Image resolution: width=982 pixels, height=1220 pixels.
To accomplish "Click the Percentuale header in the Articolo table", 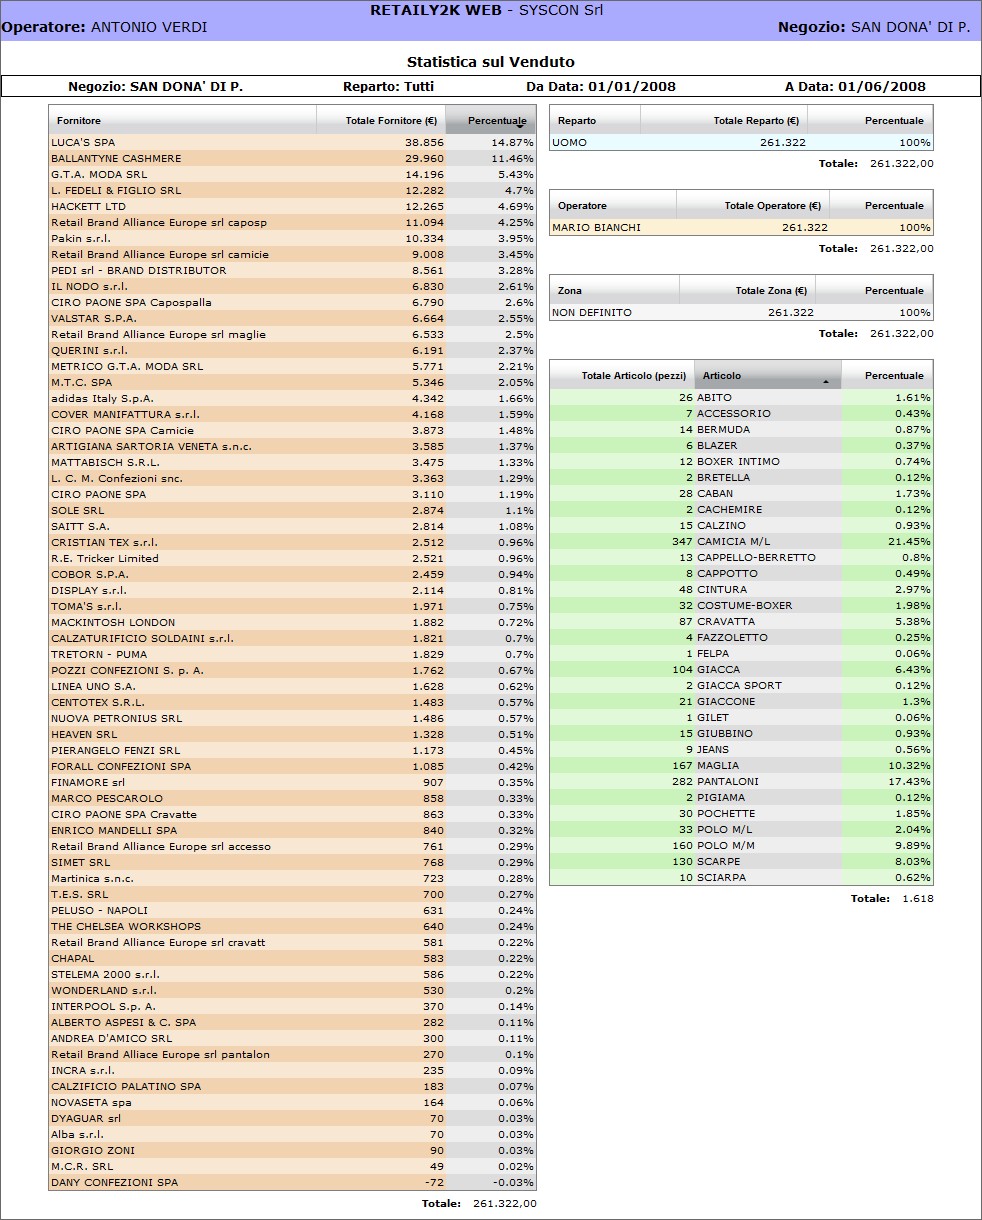I will coord(887,375).
